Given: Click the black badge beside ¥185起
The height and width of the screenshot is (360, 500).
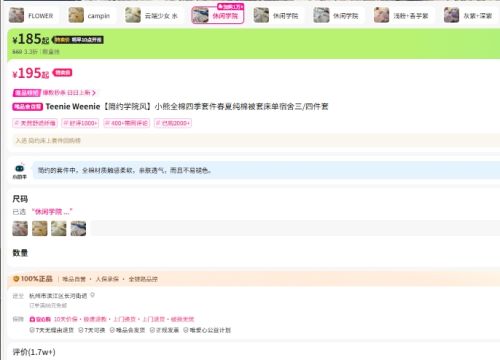Looking at the screenshot, I should point(78,40).
